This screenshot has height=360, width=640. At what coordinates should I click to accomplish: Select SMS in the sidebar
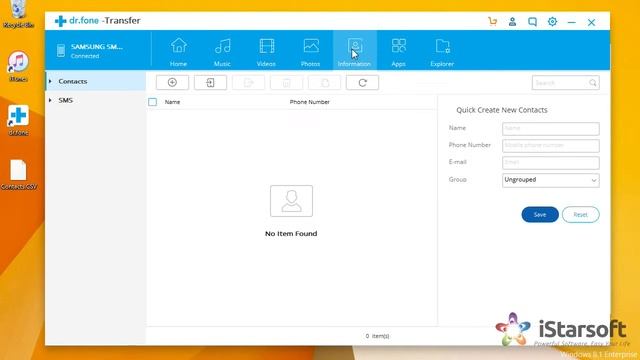[65, 100]
